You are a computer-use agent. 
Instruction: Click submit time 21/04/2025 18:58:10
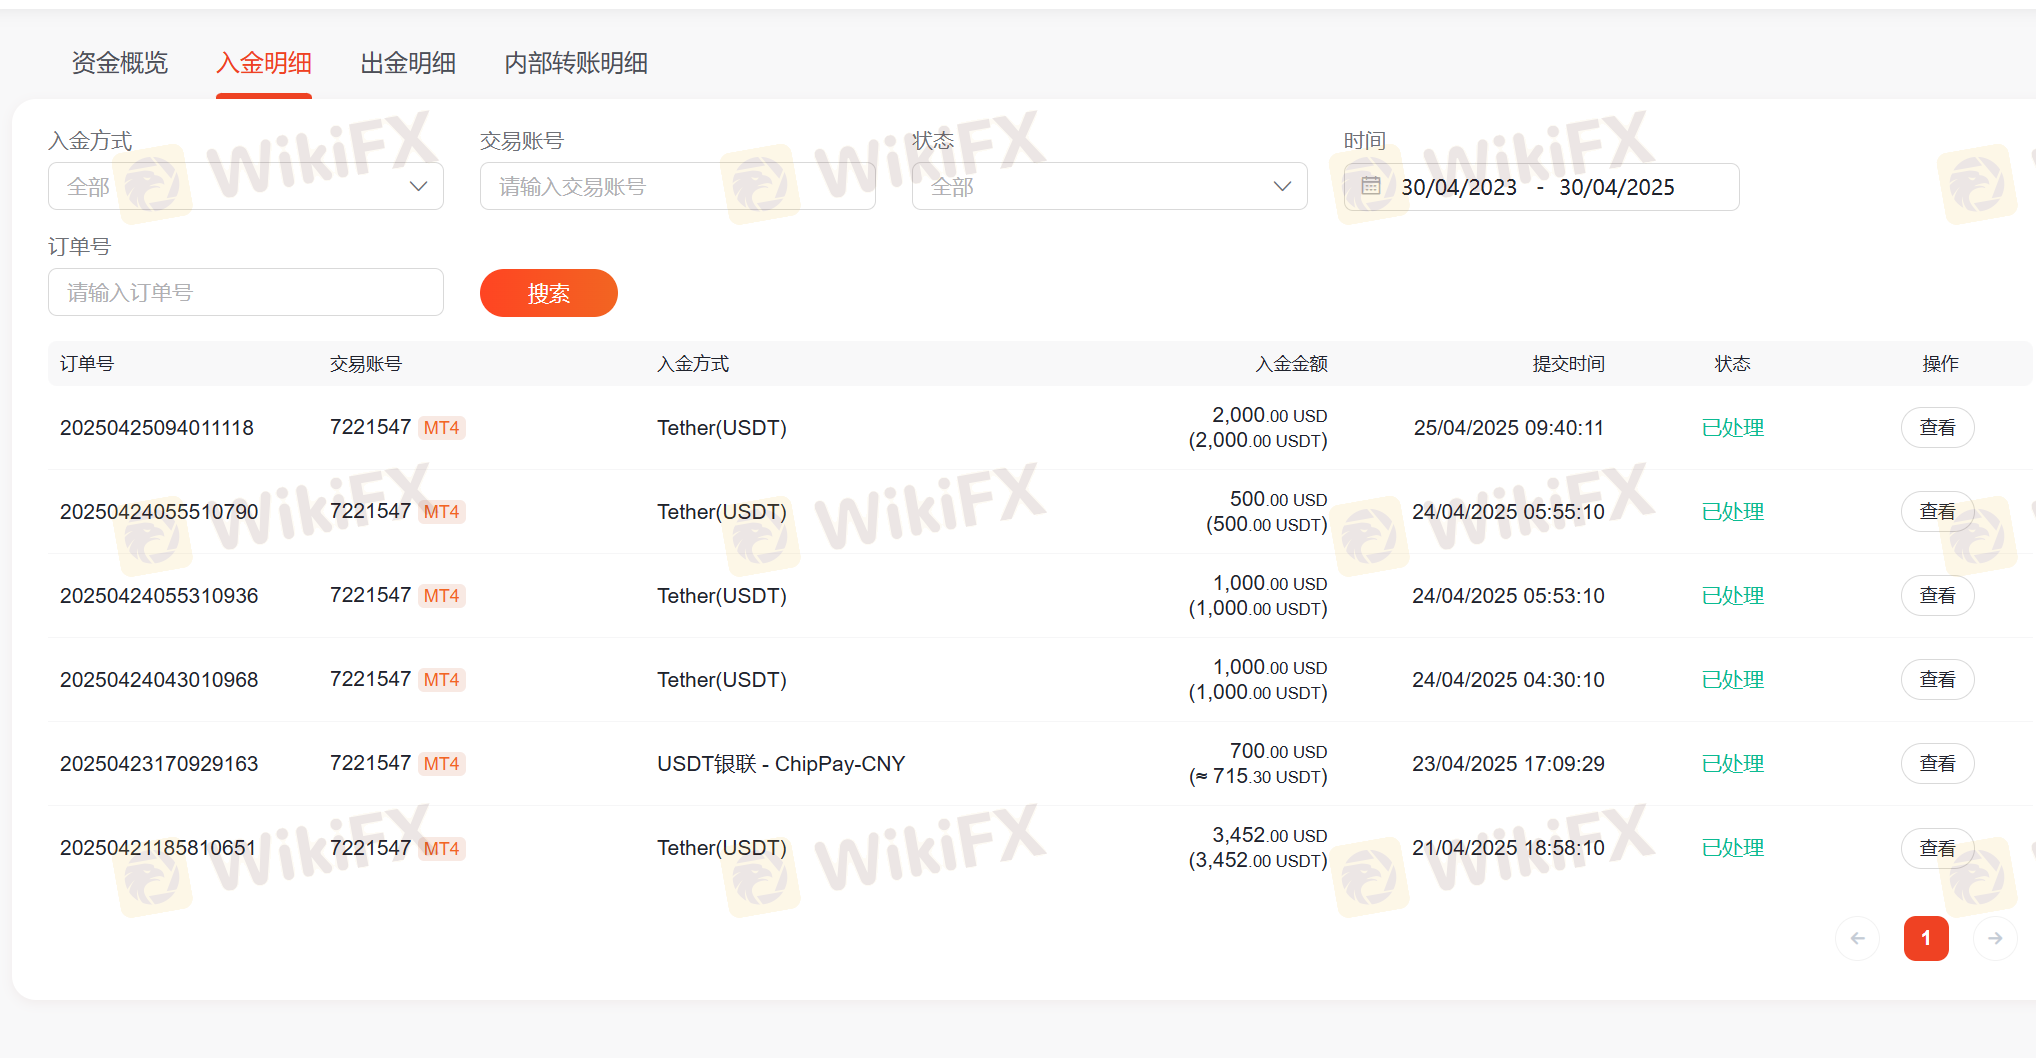coord(1508,848)
